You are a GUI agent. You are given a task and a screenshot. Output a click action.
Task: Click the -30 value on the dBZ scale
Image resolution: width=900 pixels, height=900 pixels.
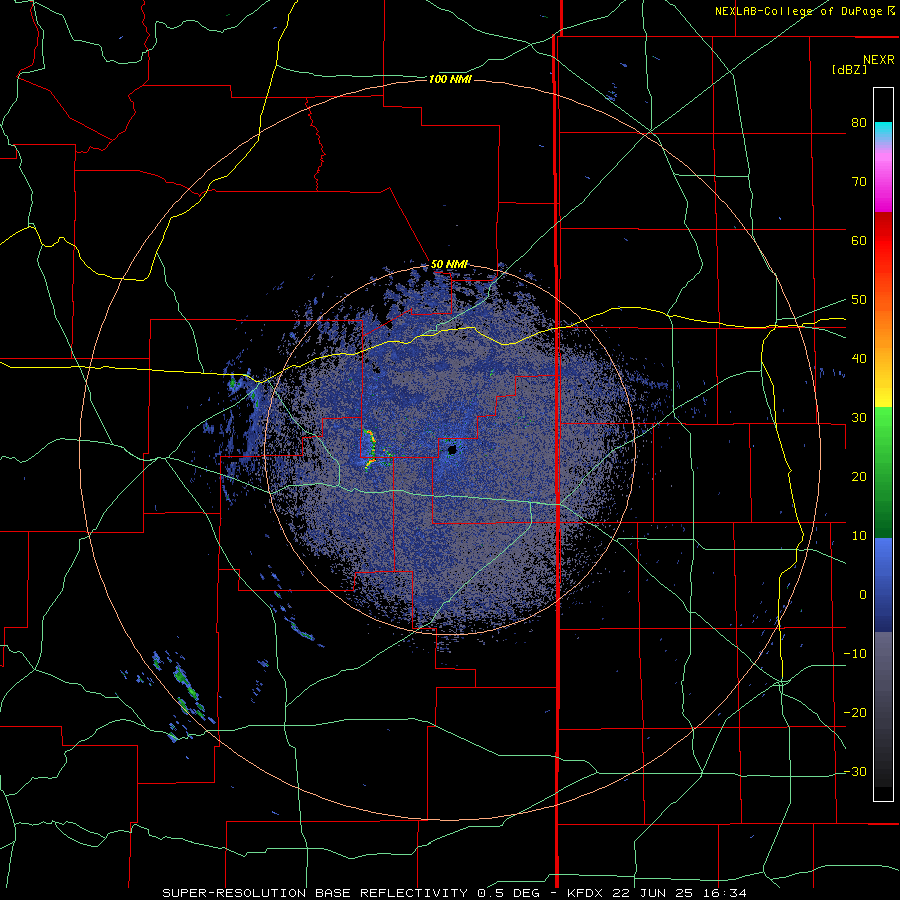pos(855,772)
